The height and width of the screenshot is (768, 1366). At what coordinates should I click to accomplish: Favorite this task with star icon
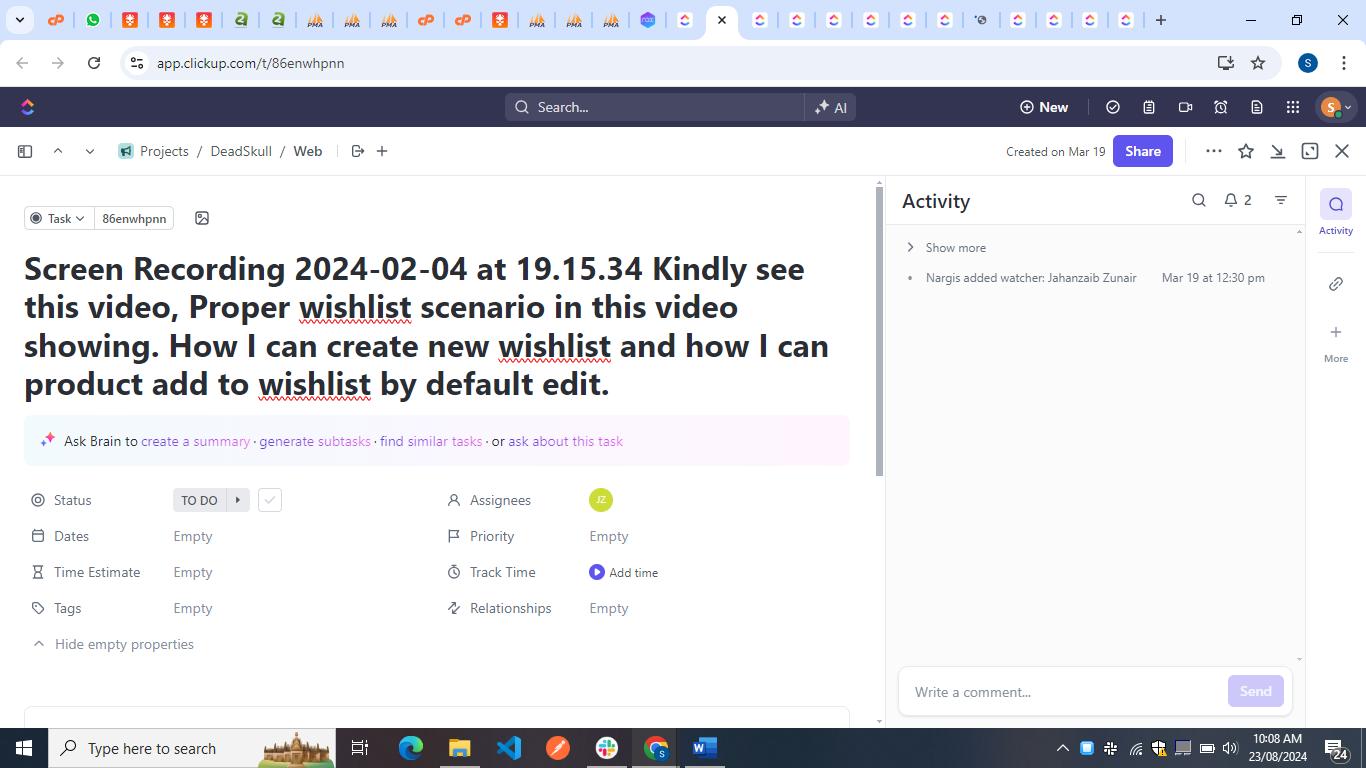click(1246, 151)
